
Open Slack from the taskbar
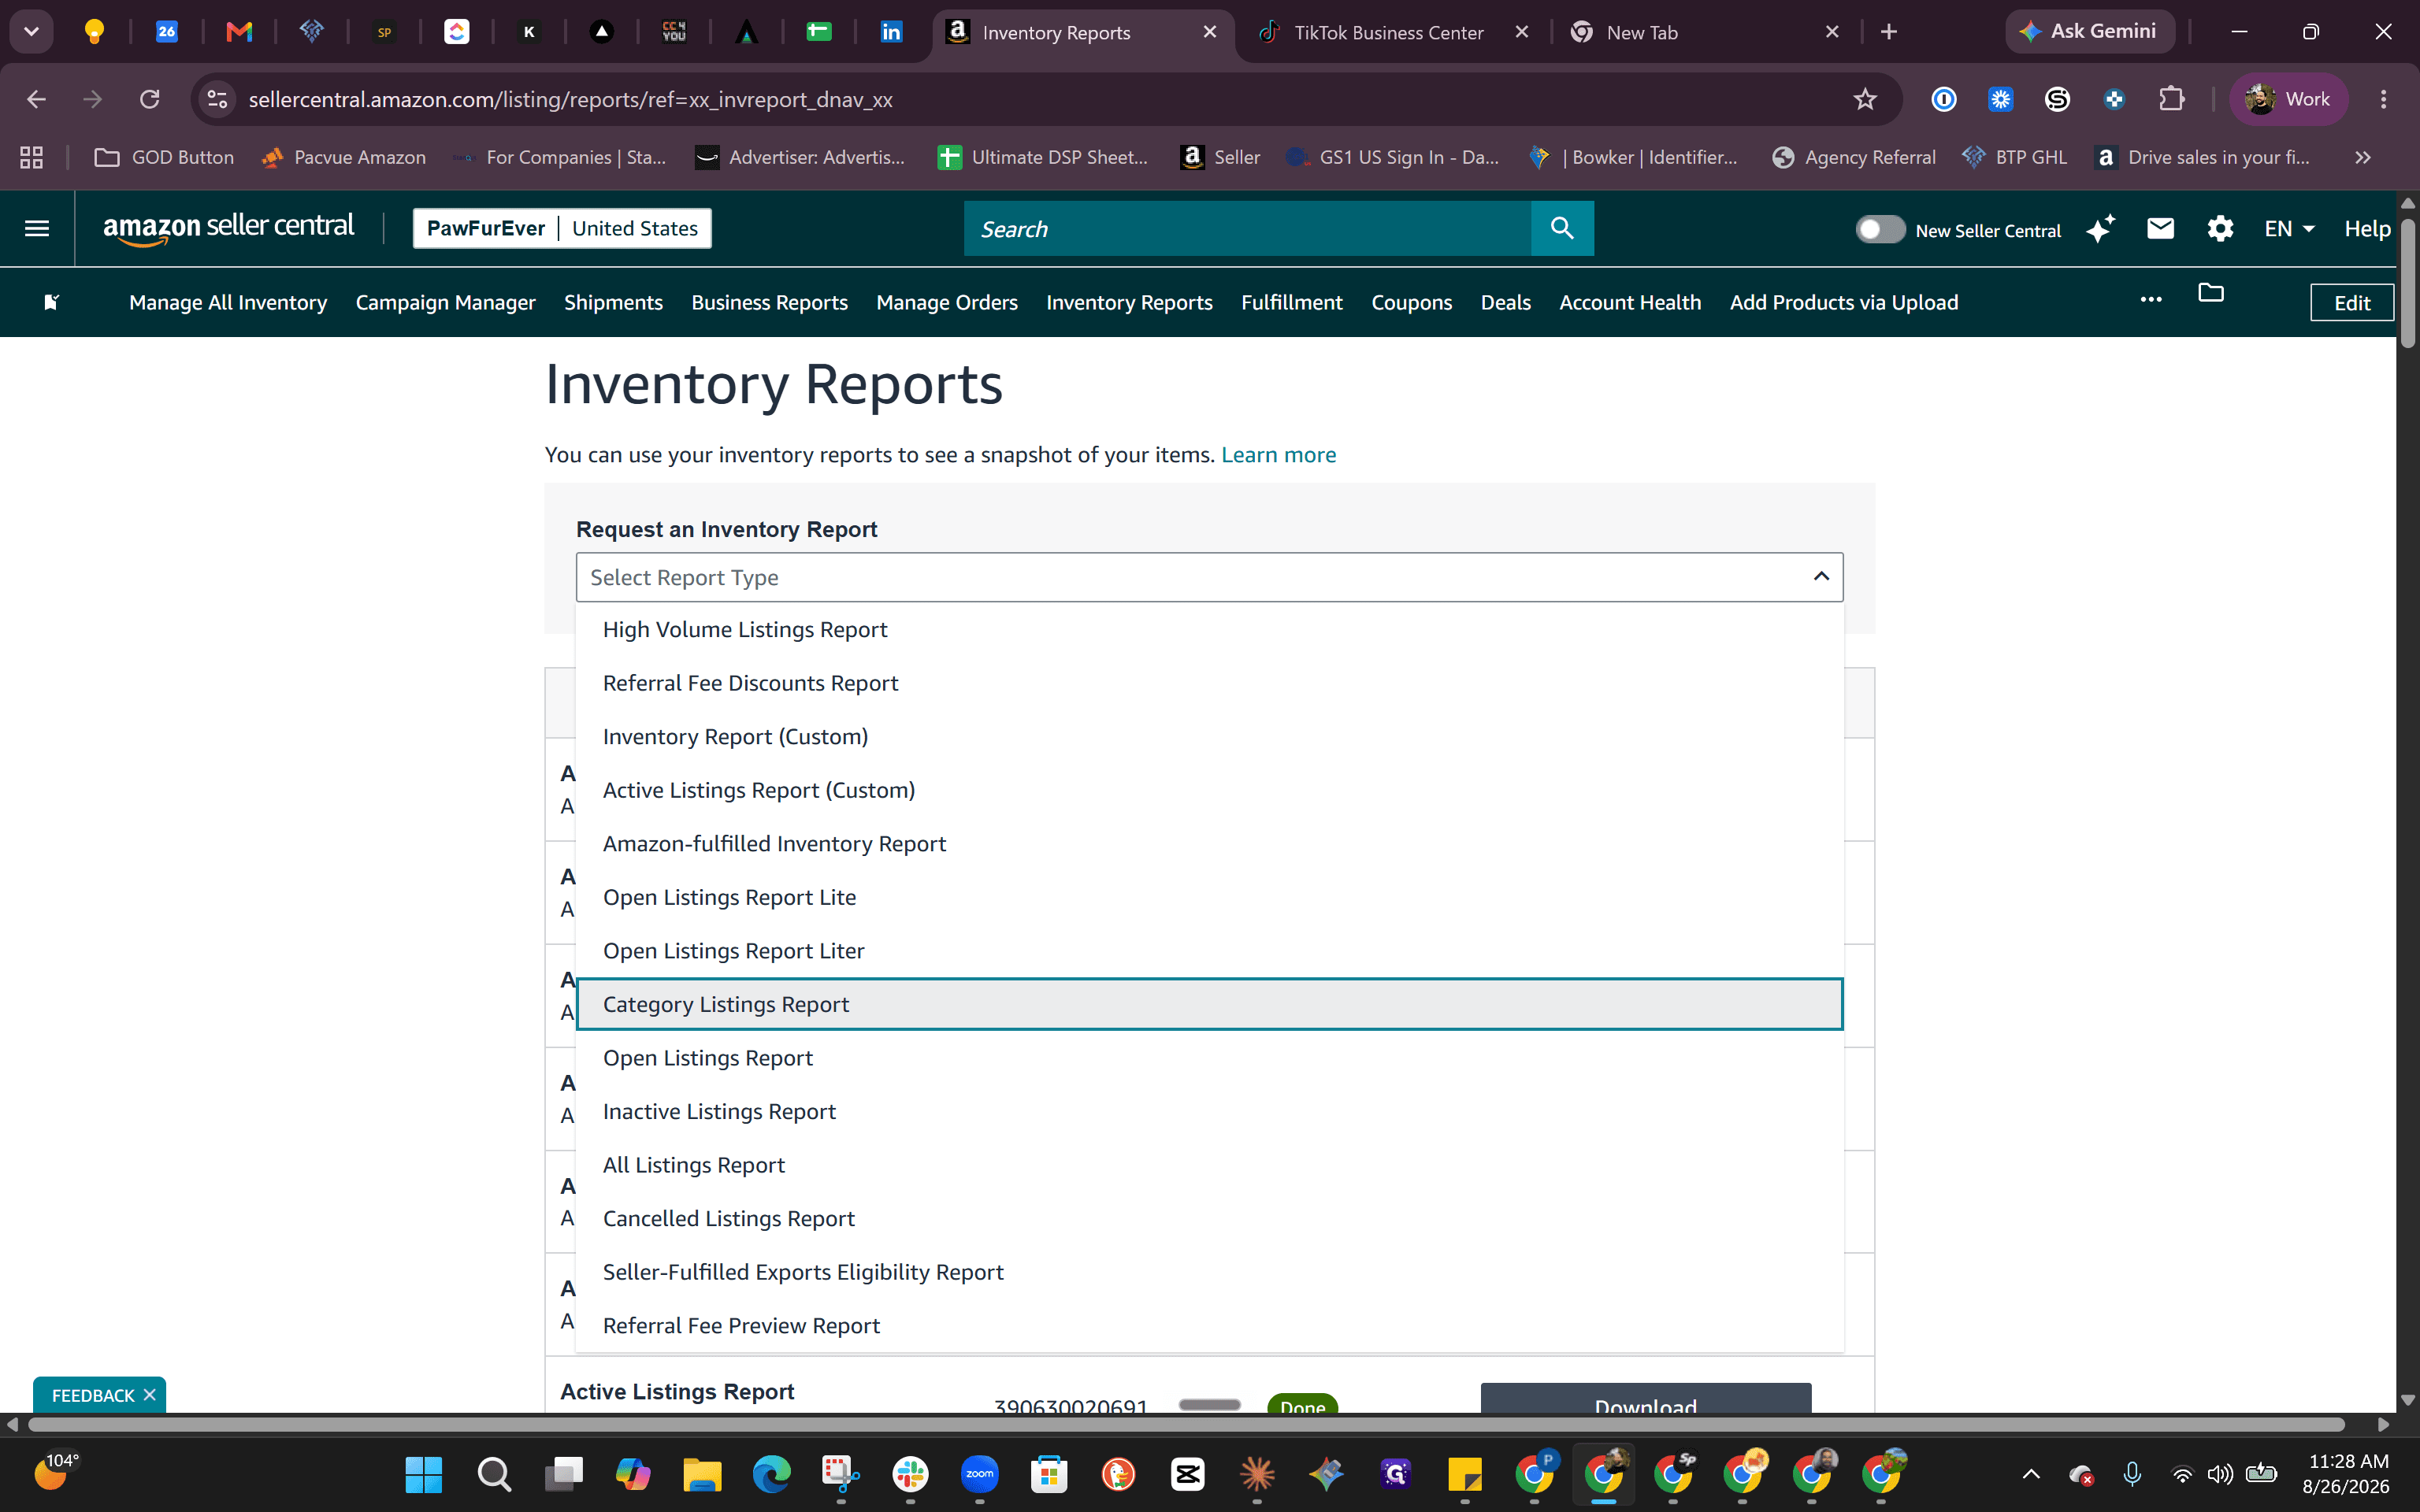tap(910, 1474)
